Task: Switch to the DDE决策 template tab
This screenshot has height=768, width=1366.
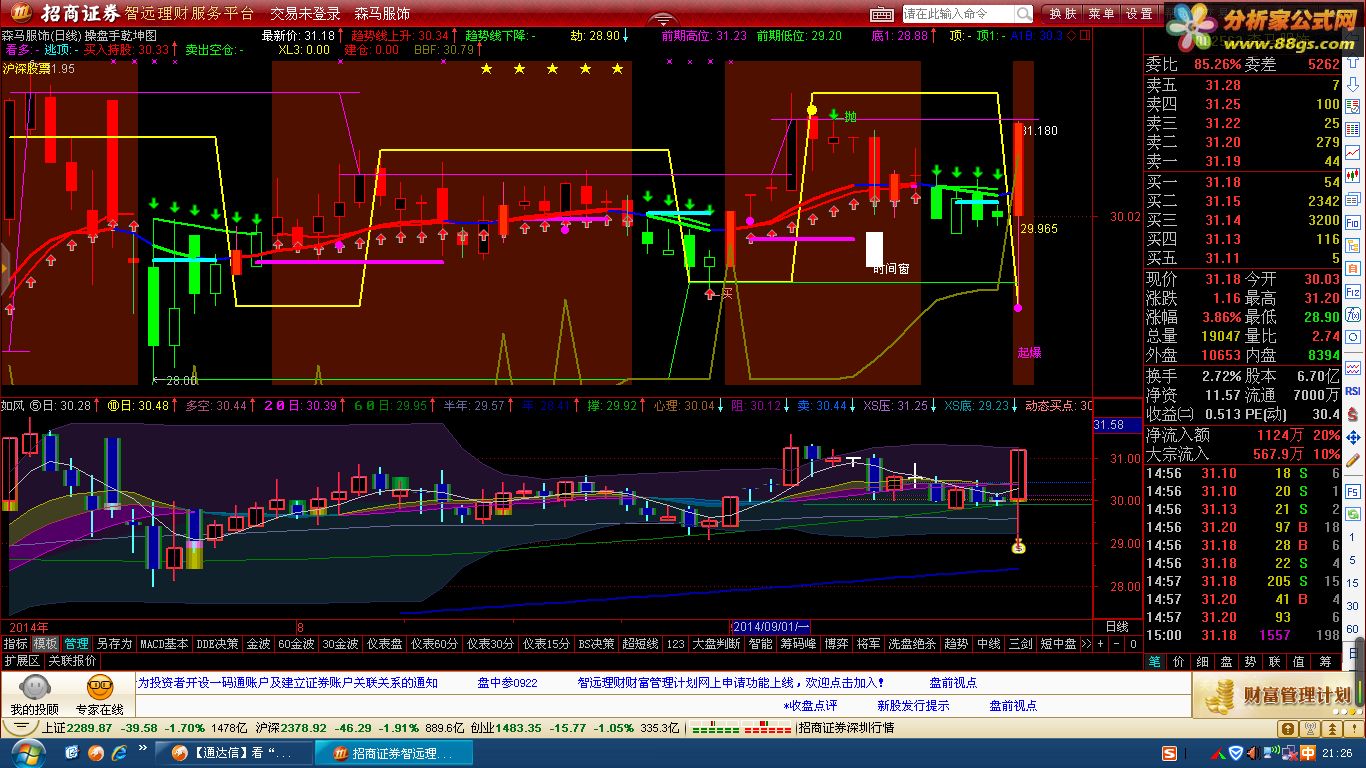Action: click(x=217, y=644)
